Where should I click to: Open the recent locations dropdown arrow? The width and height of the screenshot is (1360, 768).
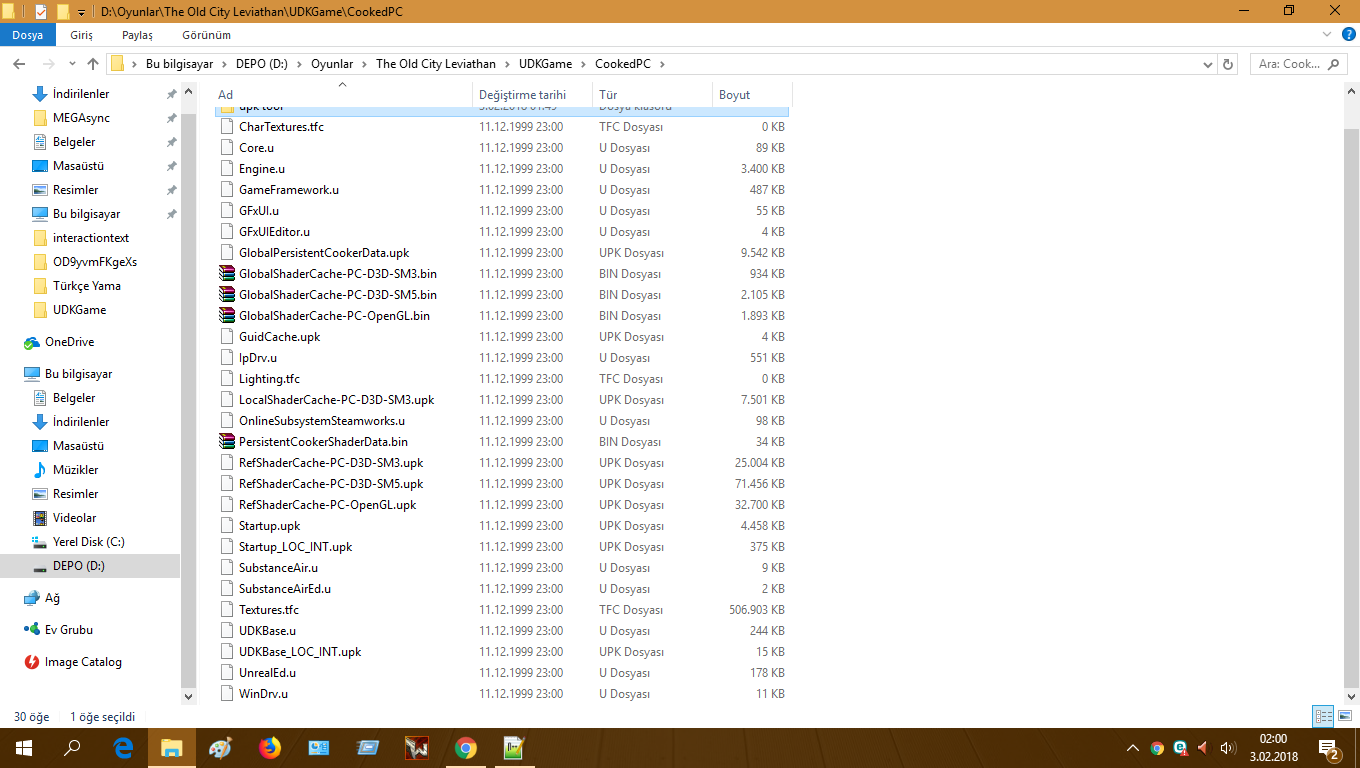coord(70,64)
